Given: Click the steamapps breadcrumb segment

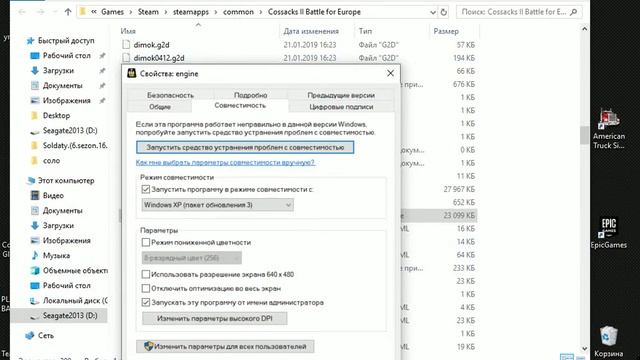Looking at the screenshot, I should click(x=191, y=12).
